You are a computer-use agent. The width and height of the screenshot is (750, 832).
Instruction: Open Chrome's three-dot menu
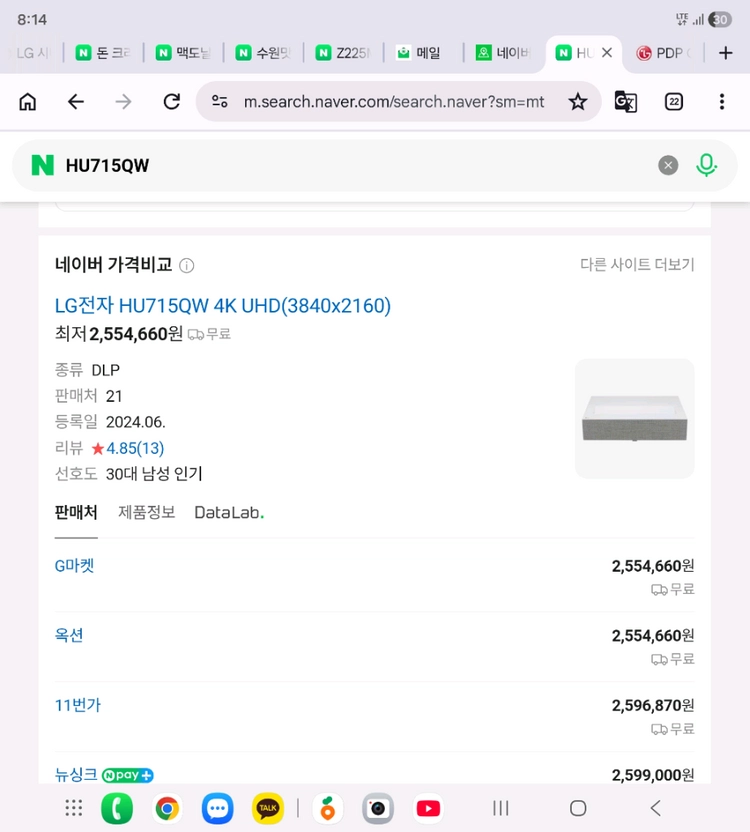(x=721, y=101)
